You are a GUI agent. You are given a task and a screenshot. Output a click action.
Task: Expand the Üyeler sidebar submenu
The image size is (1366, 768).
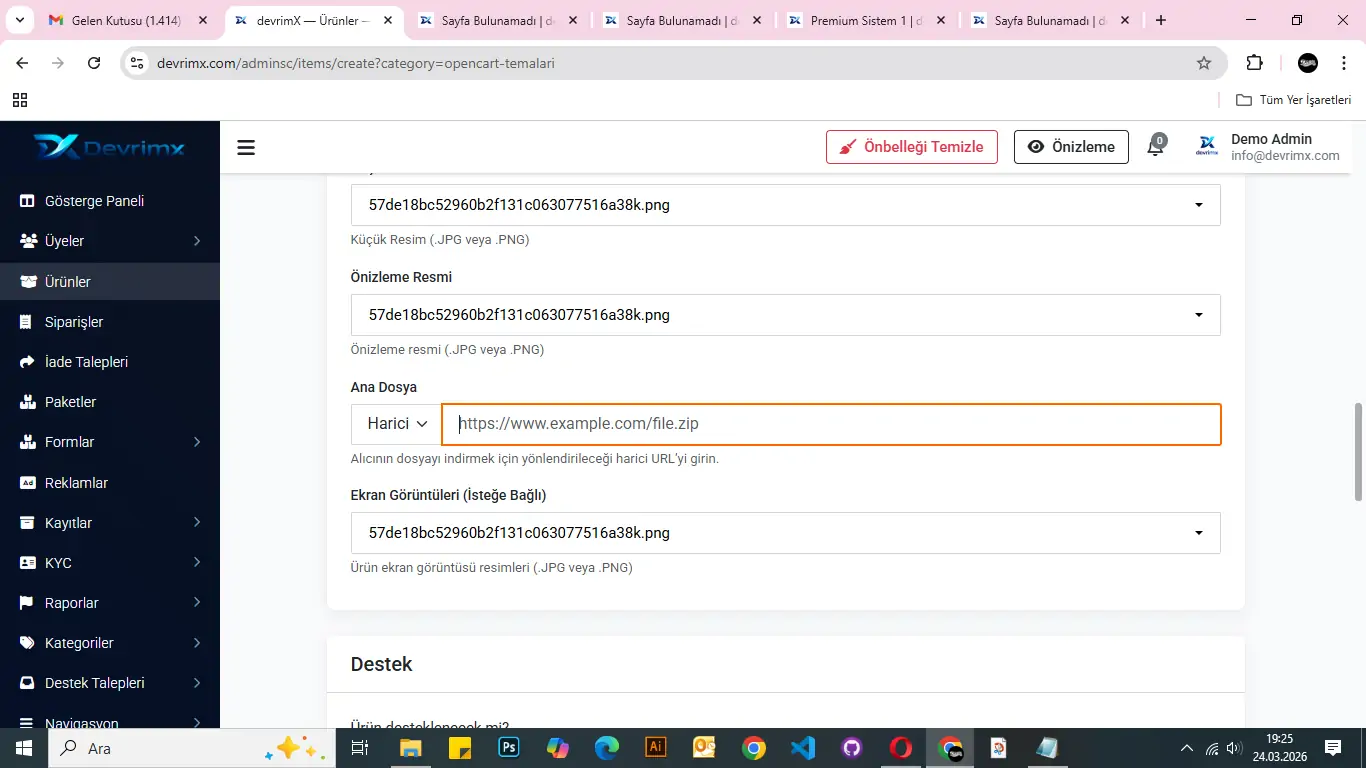pyautogui.click(x=110, y=241)
